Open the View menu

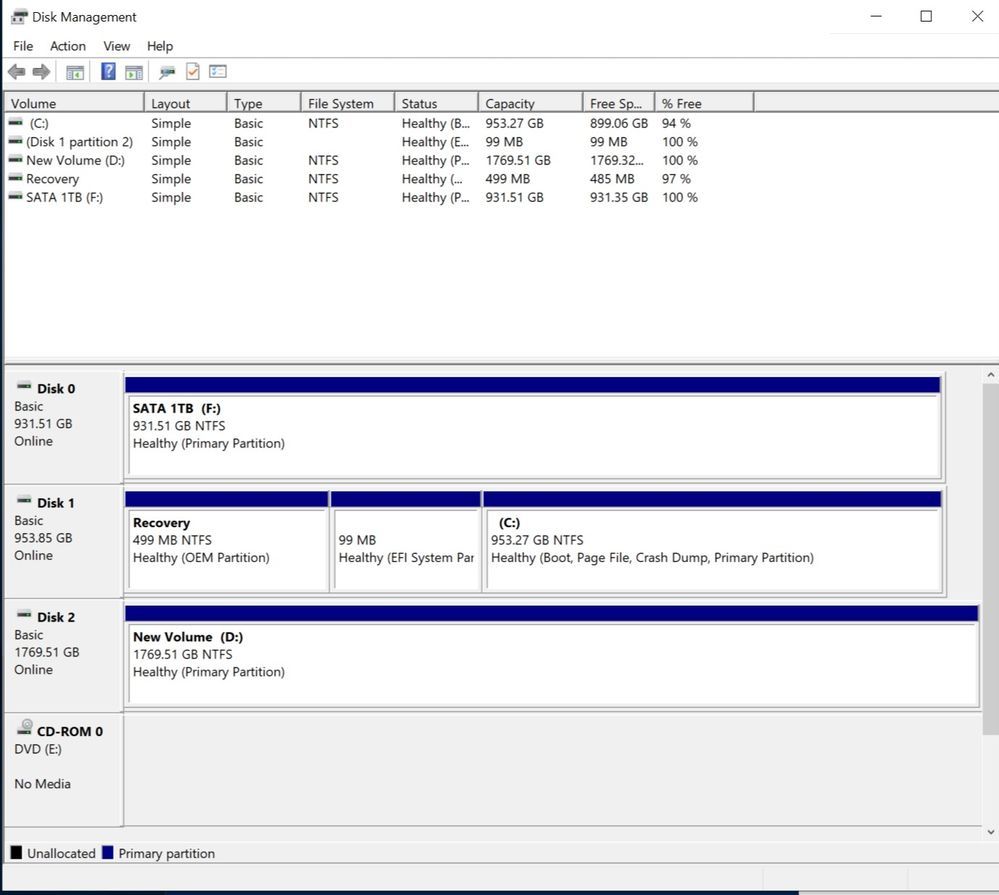[x=117, y=46]
